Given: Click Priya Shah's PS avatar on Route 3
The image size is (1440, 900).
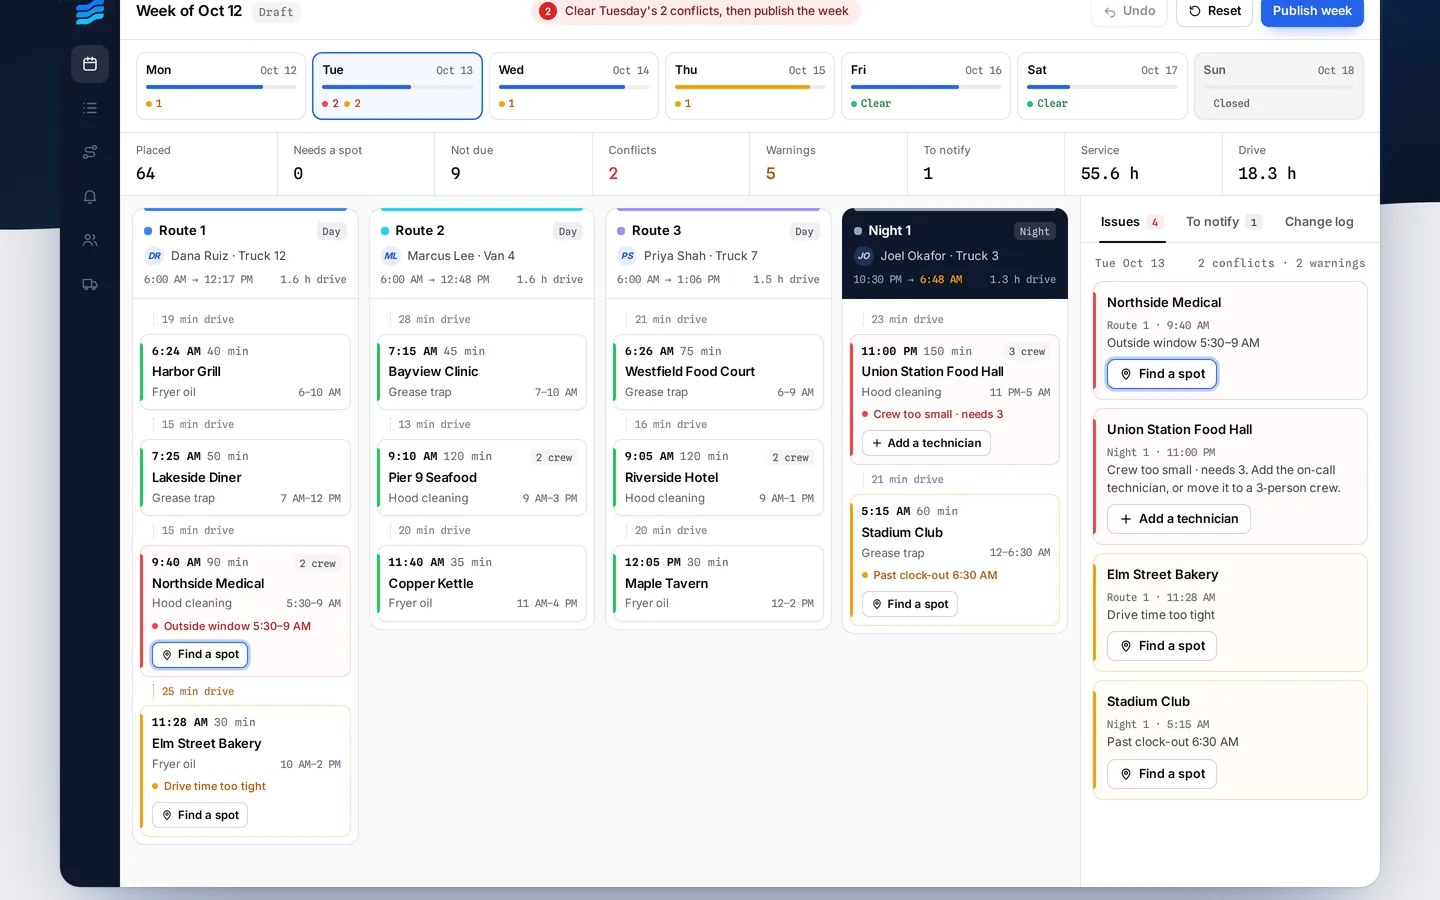Looking at the screenshot, I should 627,256.
